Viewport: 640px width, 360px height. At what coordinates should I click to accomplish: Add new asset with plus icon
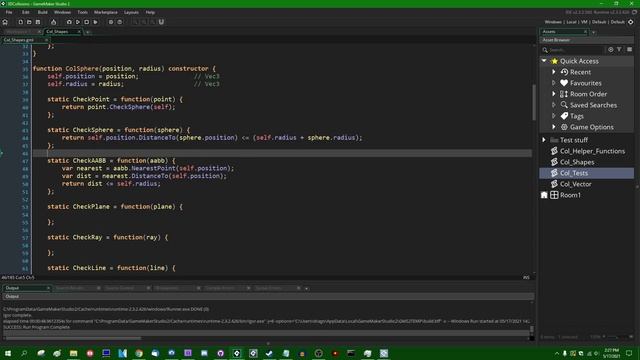coord(611,49)
